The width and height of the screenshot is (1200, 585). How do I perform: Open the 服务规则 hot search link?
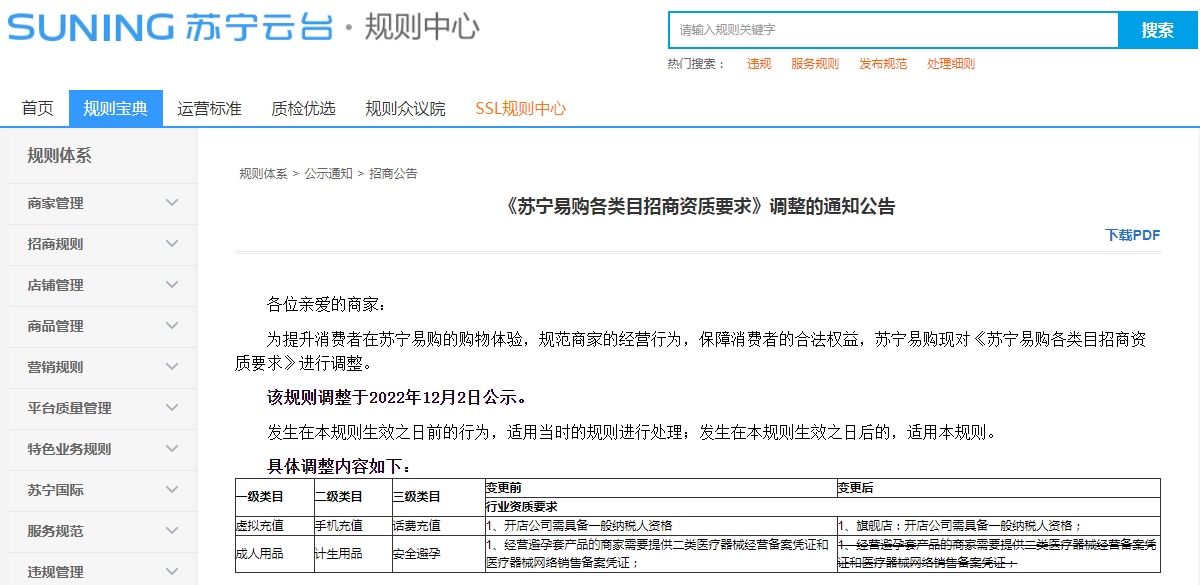tap(815, 64)
